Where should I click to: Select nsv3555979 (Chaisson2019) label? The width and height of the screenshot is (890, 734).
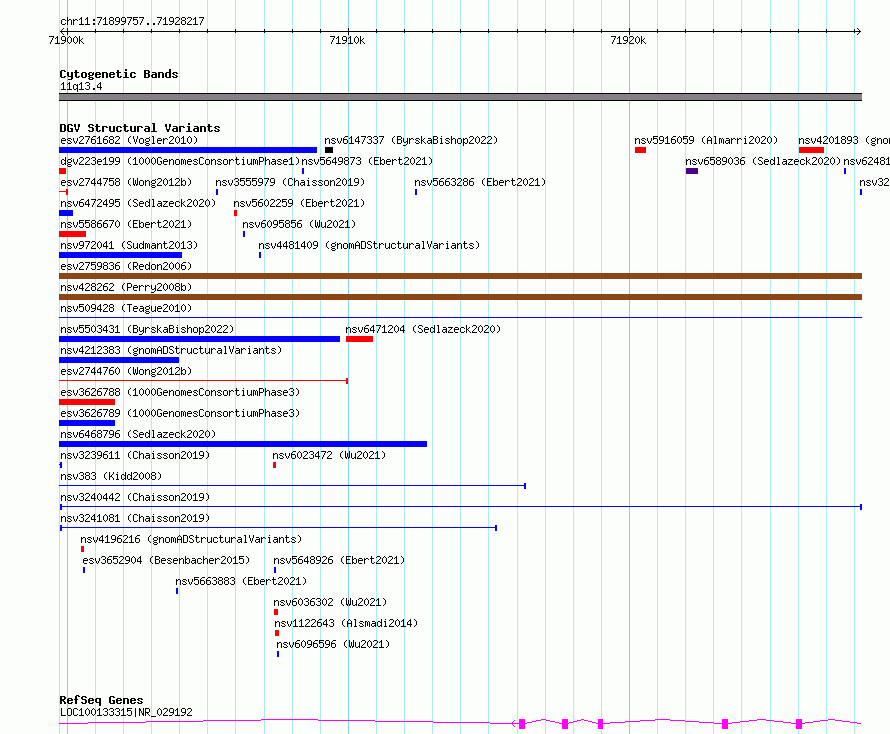pyautogui.click(x=290, y=182)
